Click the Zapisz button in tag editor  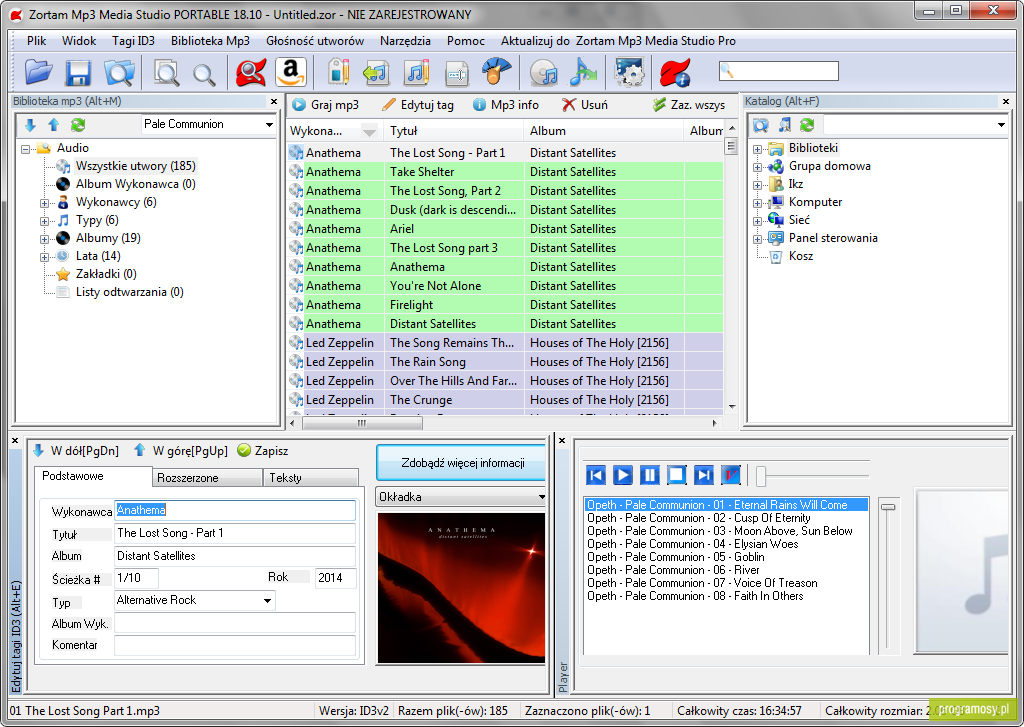pos(263,451)
